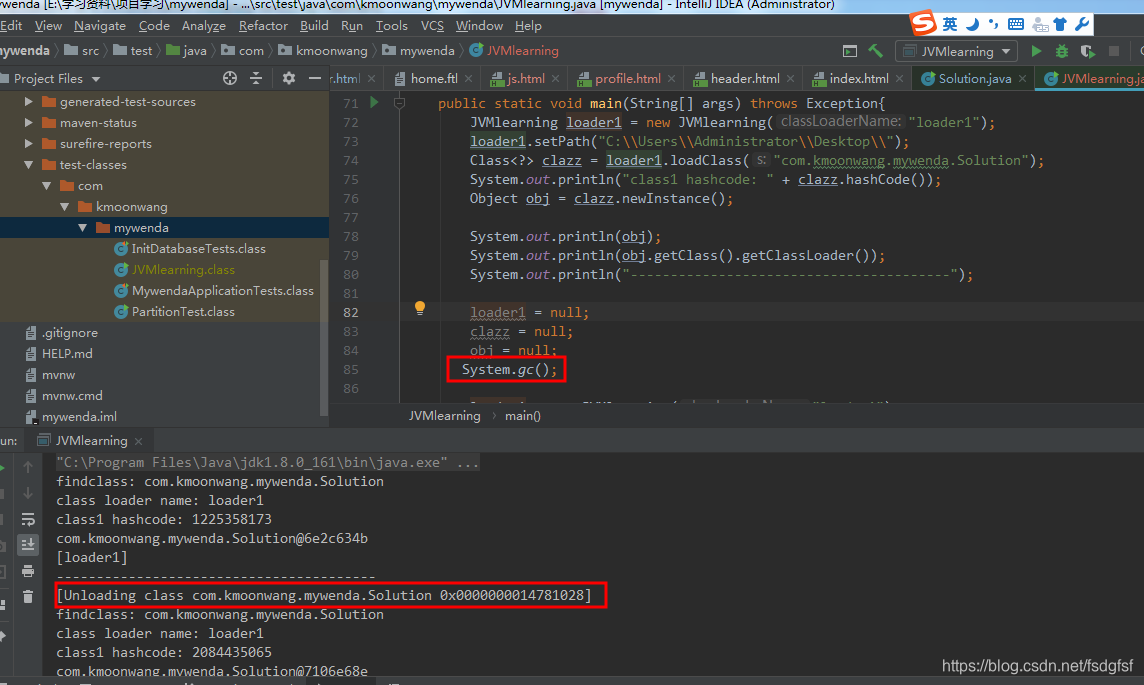Screen dimensions: 1144x685
Task: Collapse test-classes folder
Action: point(28,165)
